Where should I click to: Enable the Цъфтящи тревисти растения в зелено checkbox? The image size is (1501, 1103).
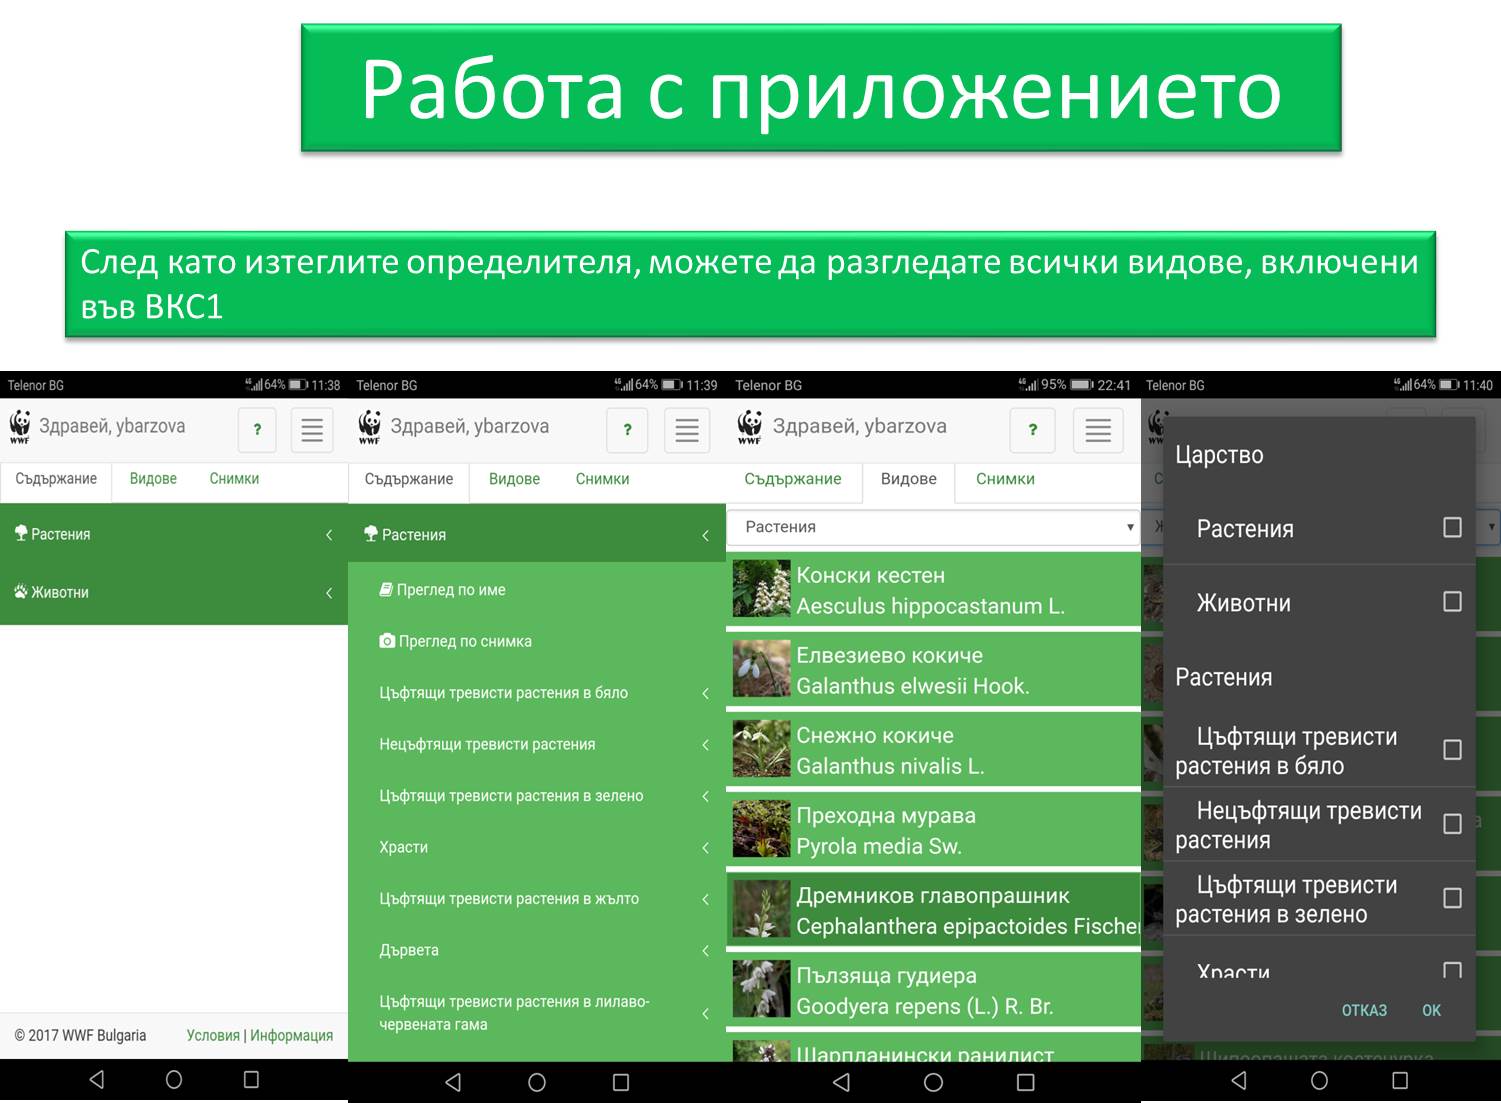point(1452,898)
